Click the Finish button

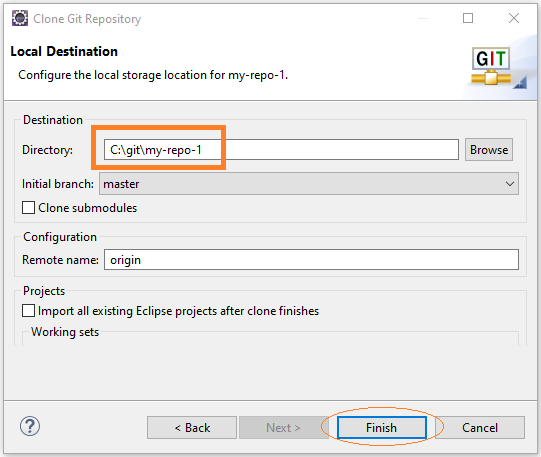(x=382, y=428)
